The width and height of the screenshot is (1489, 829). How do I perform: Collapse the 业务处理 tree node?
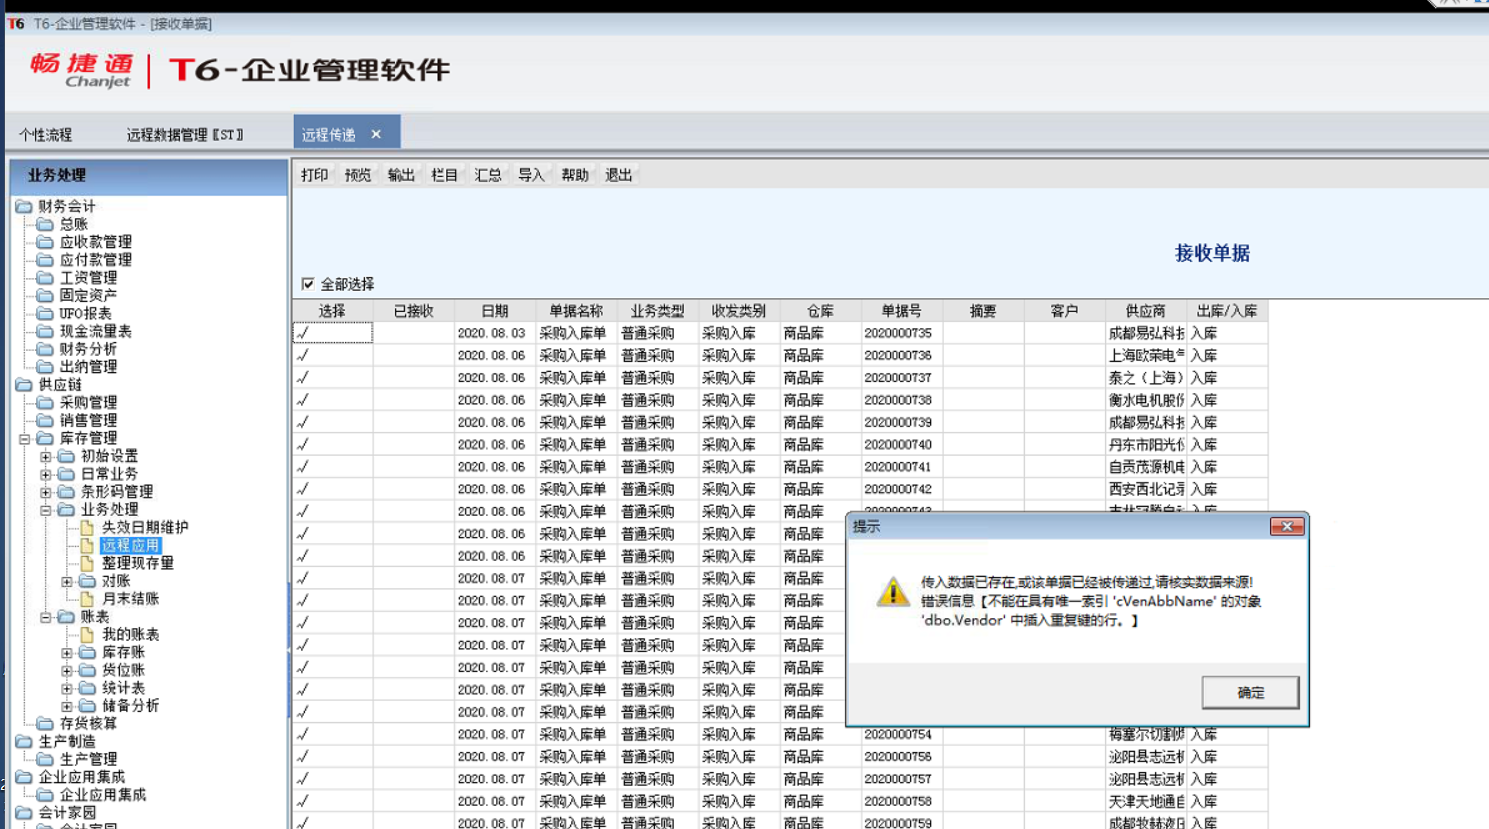pyautogui.click(x=46, y=510)
